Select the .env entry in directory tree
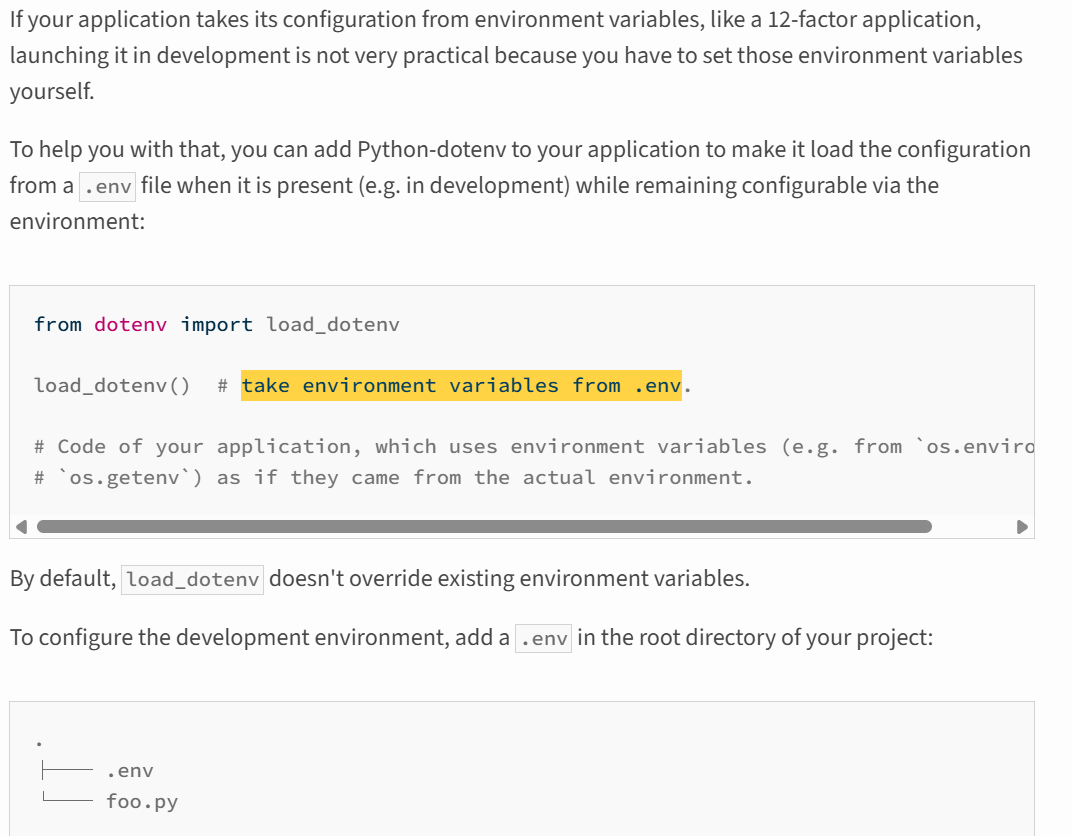 point(130,771)
